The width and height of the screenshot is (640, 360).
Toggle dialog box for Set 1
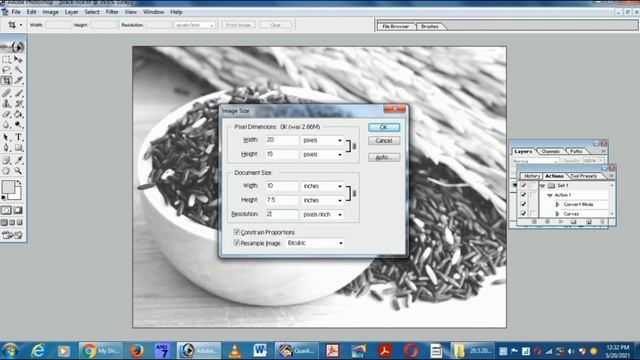click(533, 185)
